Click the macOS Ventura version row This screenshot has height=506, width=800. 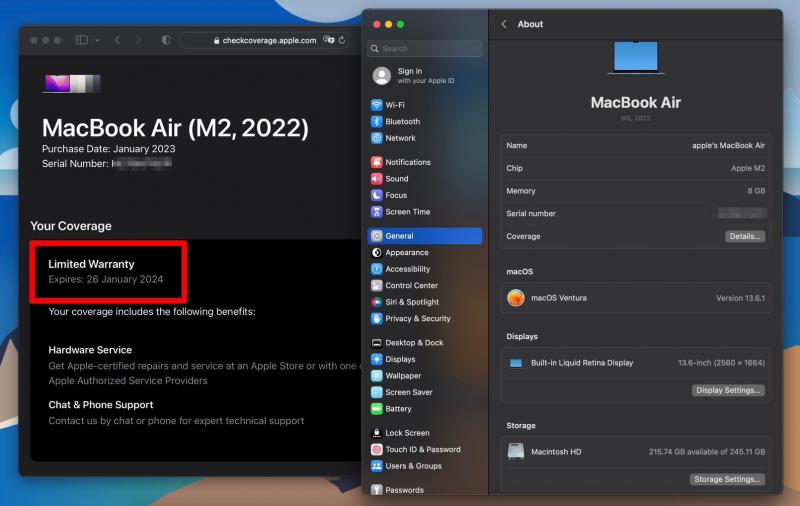point(635,298)
